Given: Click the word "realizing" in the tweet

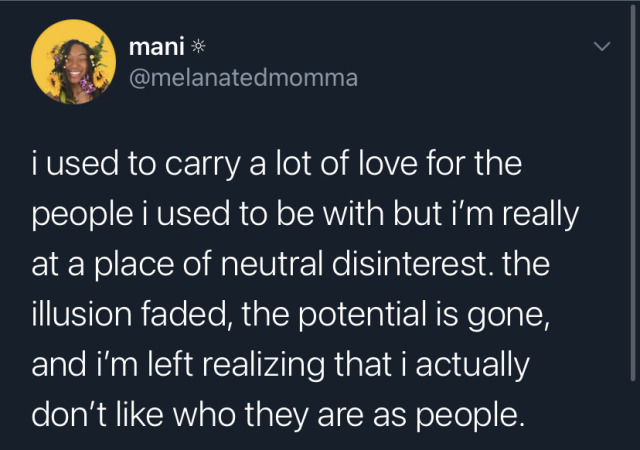Looking at the screenshot, I should [x=264, y=366].
